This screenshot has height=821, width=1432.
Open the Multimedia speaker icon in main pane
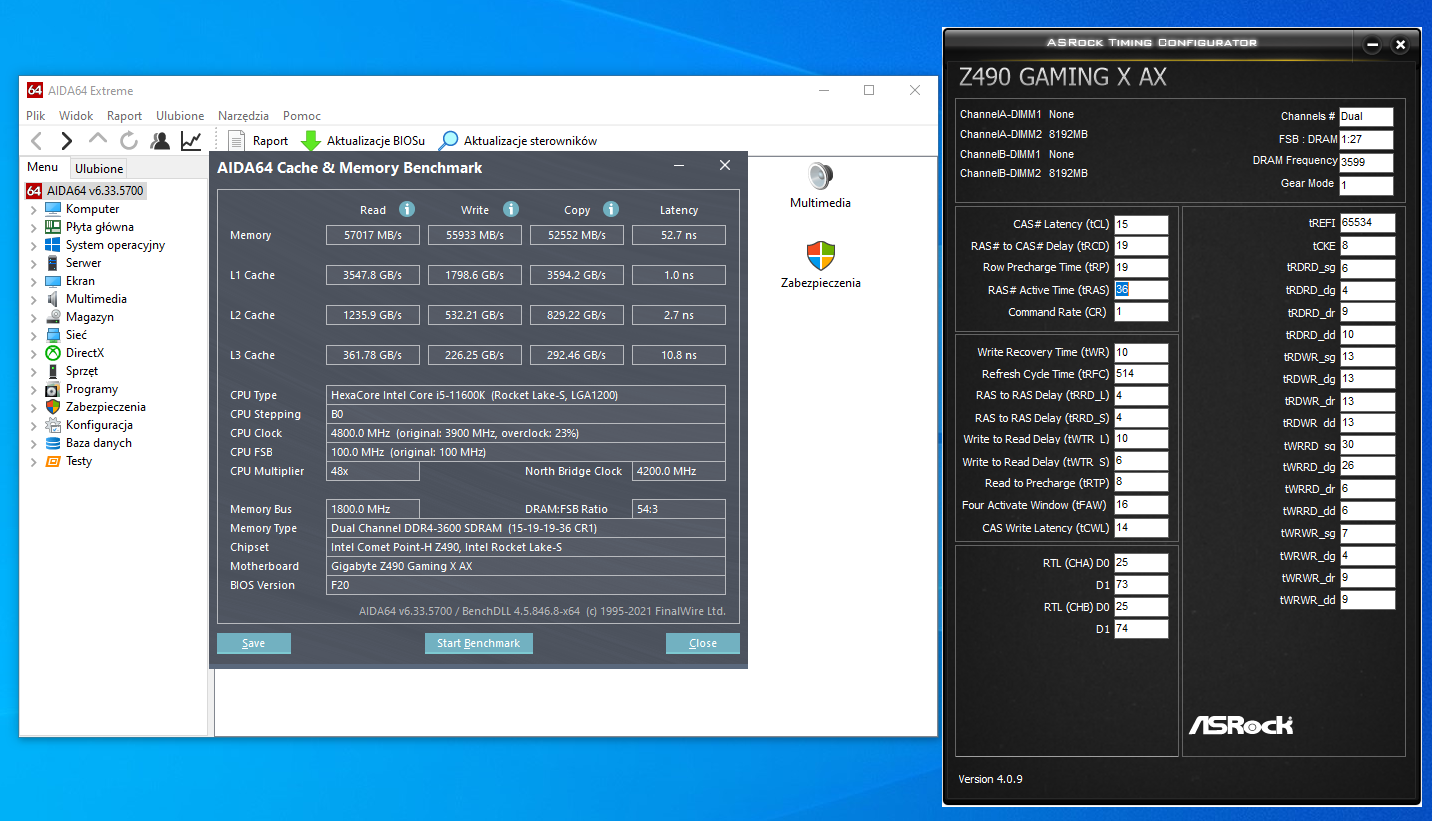820,176
